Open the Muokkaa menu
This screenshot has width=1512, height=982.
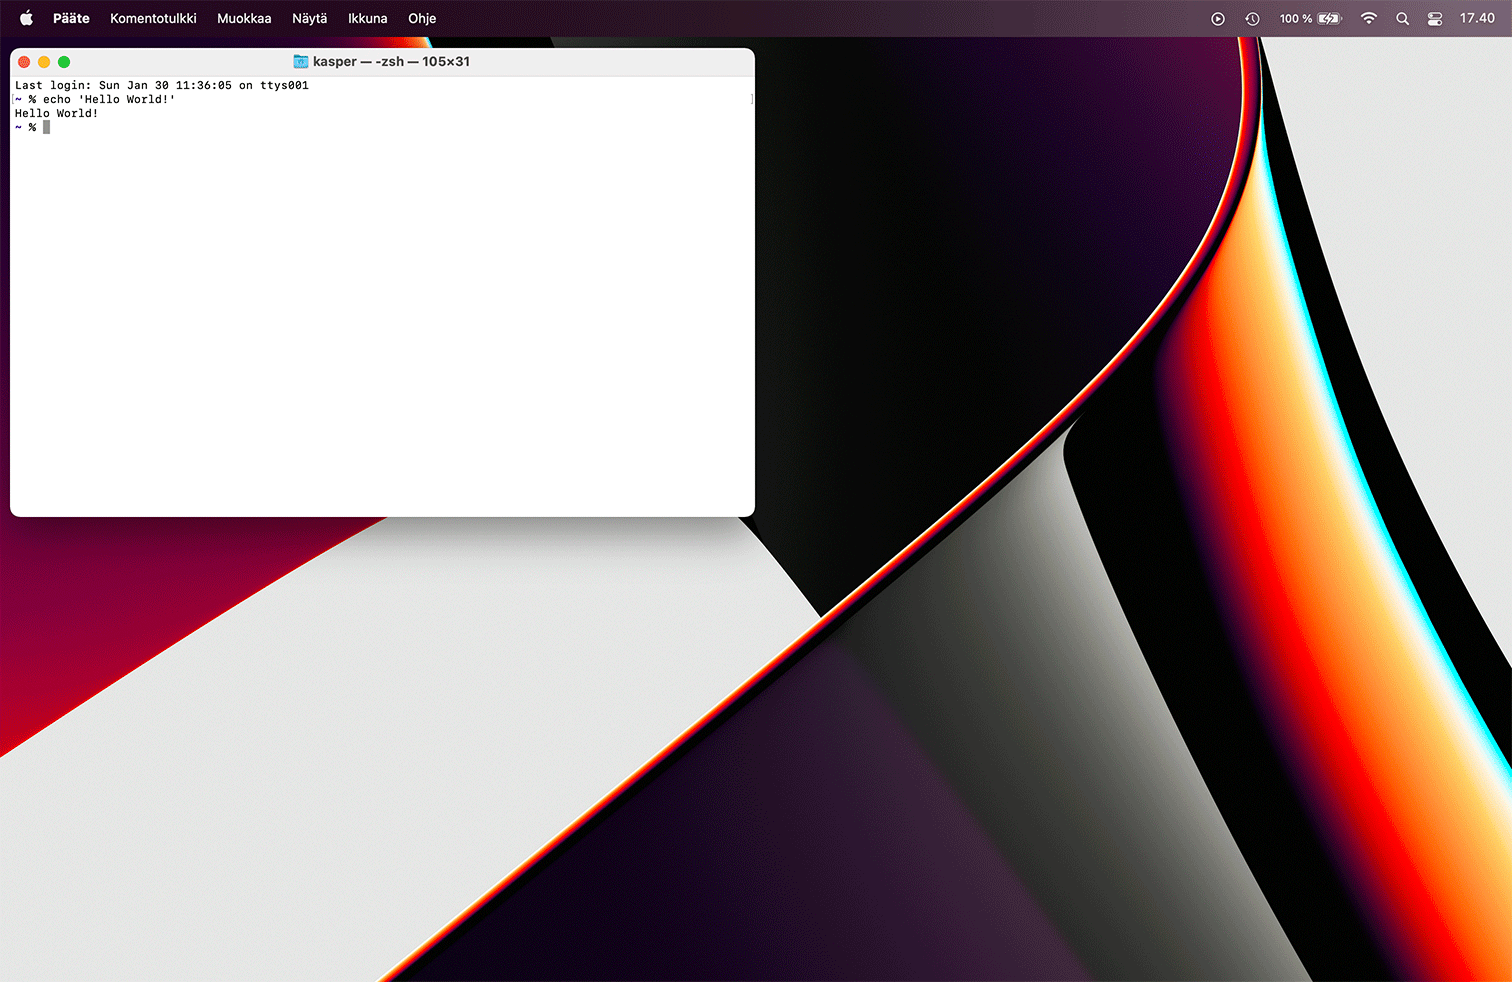coord(244,18)
